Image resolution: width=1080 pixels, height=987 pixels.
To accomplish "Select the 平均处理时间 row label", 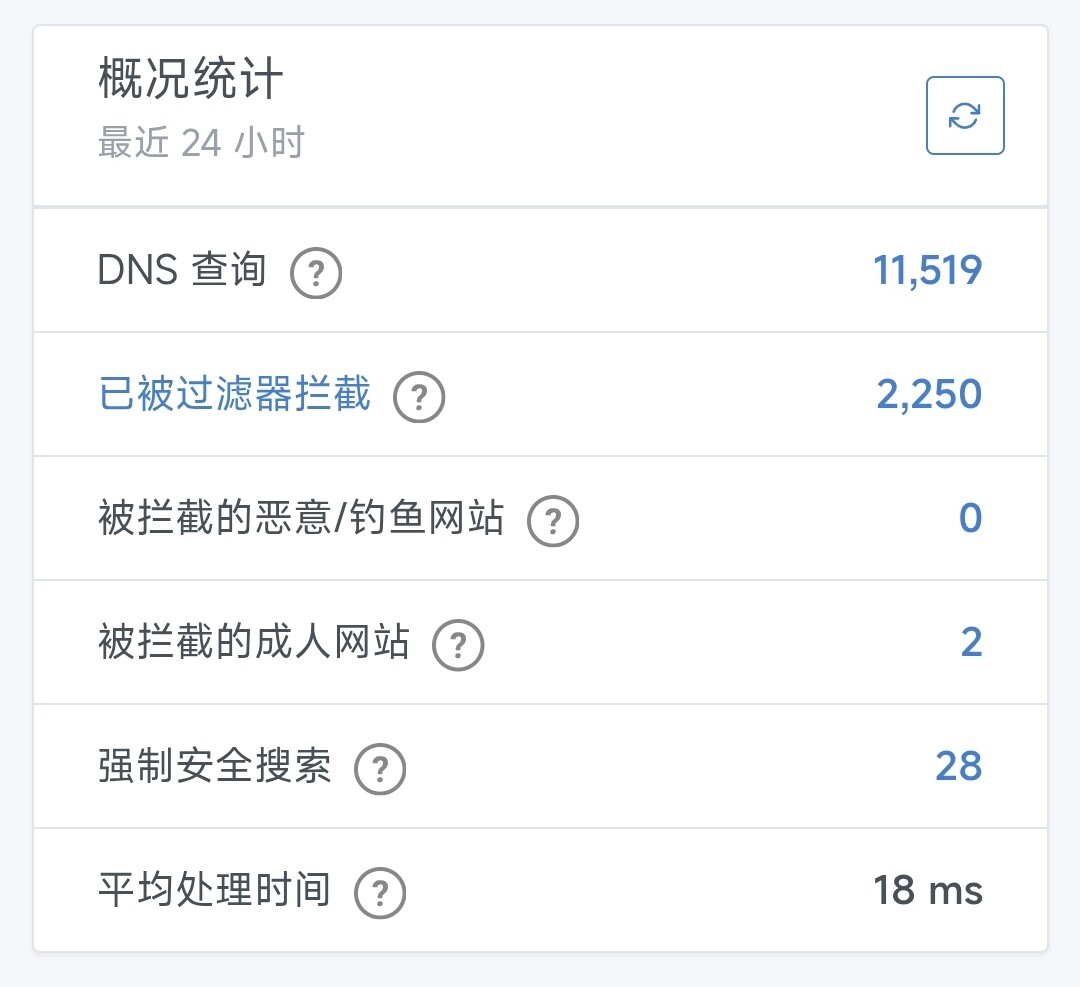I will pos(215,889).
